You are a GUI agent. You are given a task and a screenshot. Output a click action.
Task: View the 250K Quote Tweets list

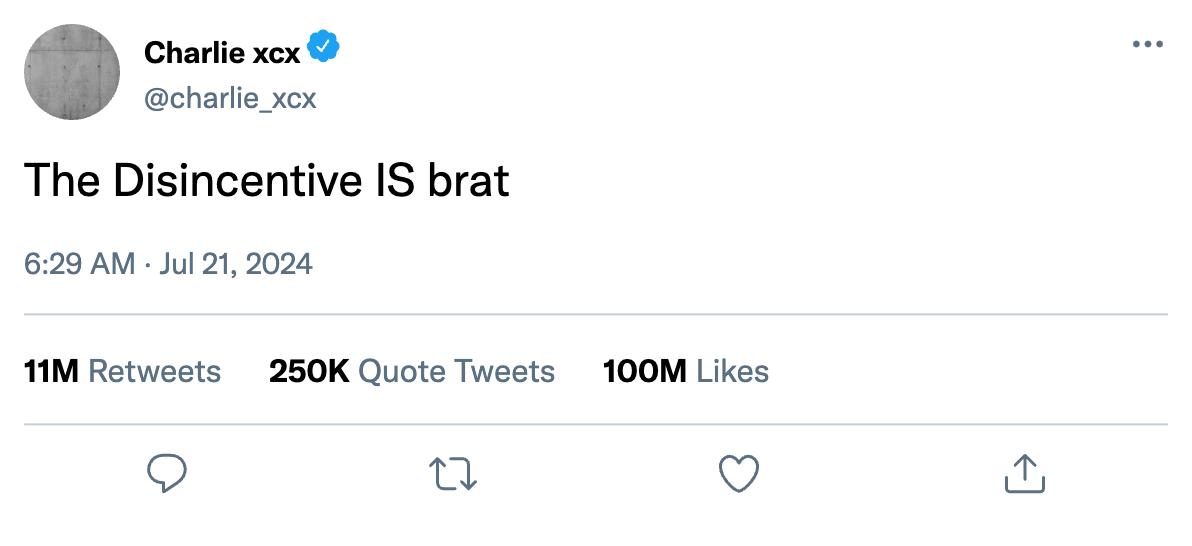[412, 372]
